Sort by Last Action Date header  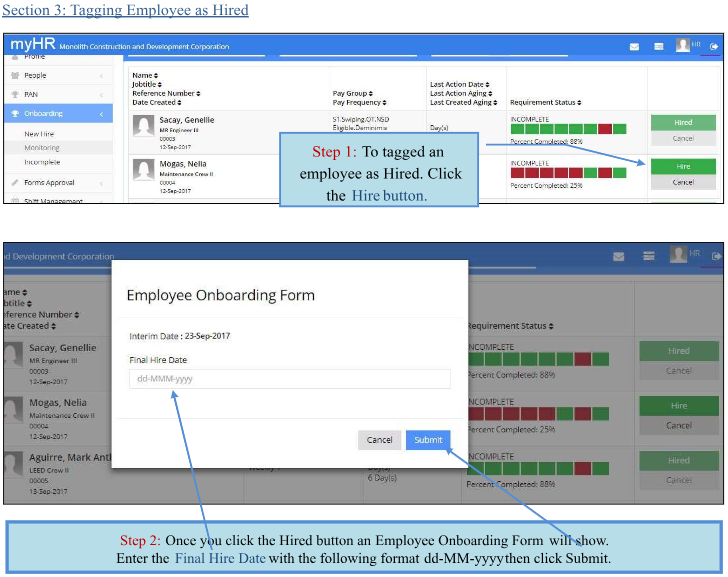[x=460, y=84]
